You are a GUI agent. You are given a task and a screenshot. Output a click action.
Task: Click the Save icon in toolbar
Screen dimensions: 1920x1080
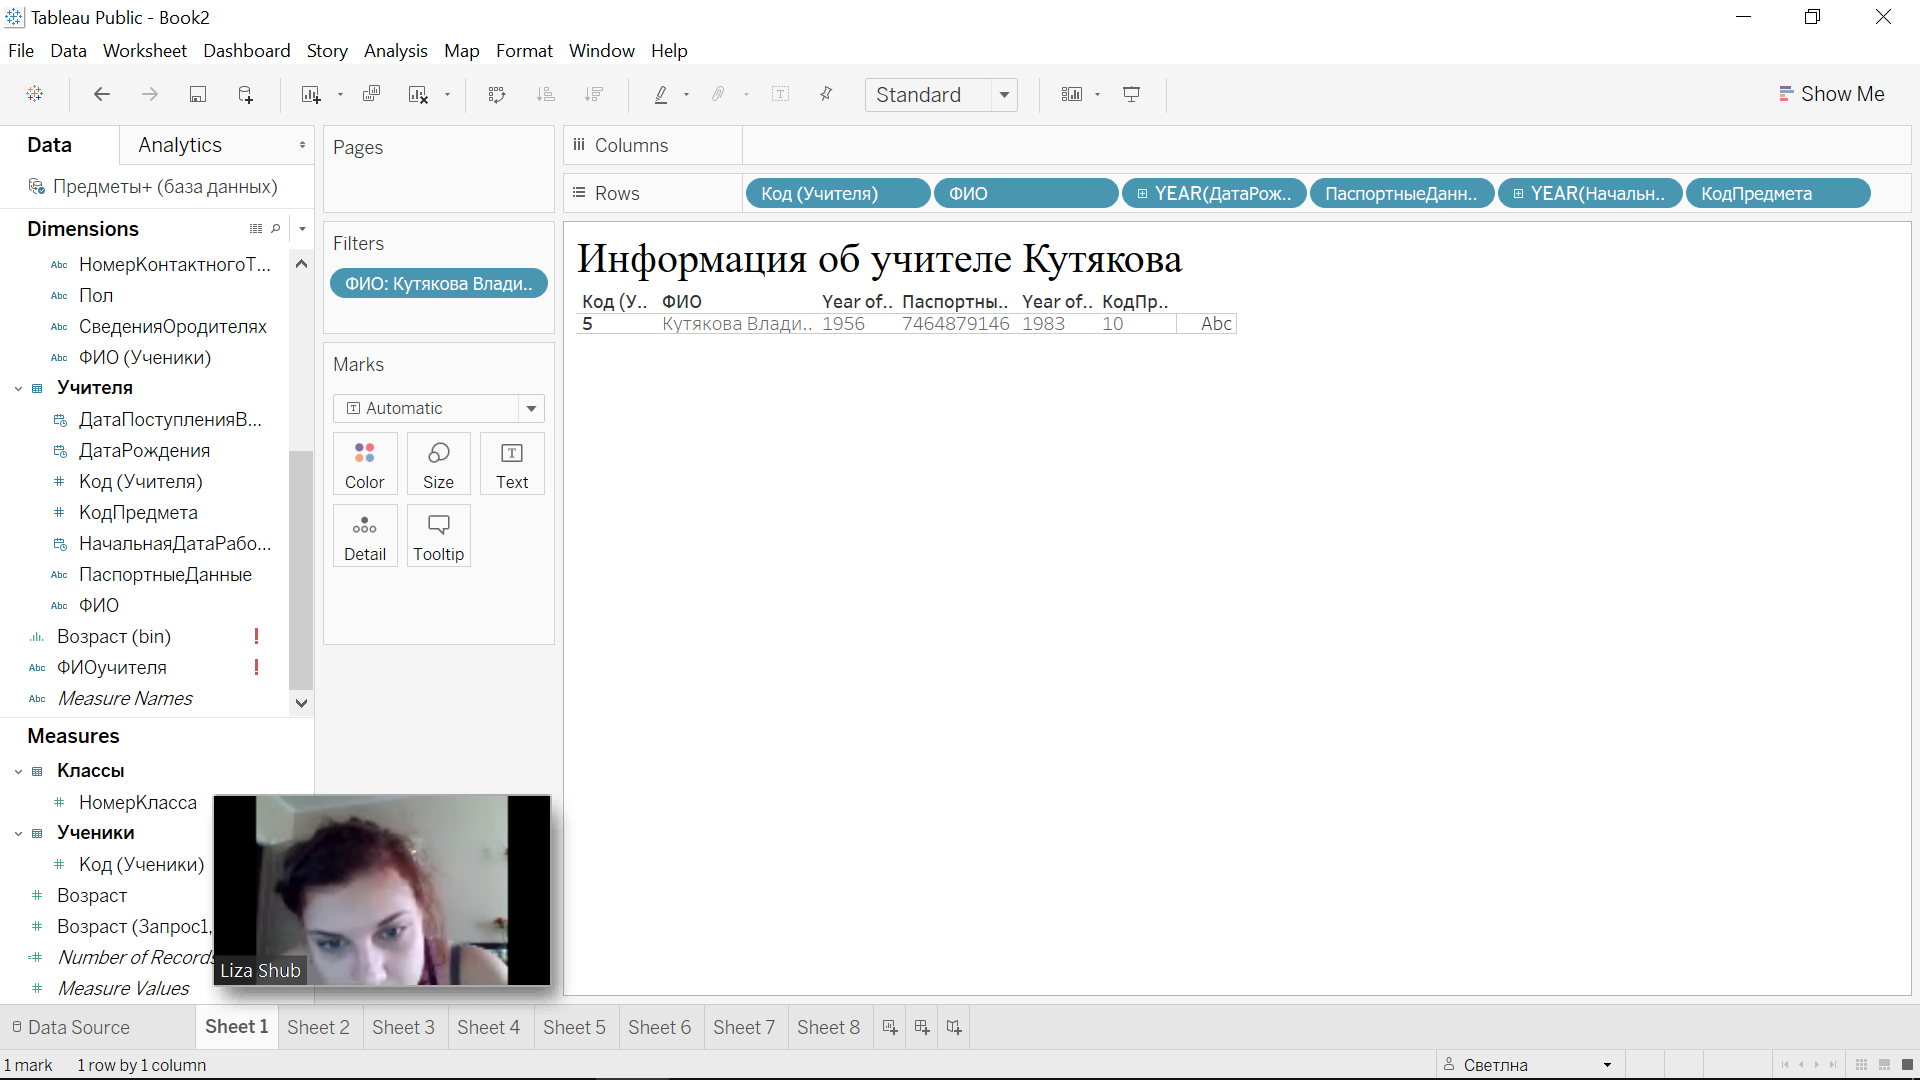coord(198,94)
